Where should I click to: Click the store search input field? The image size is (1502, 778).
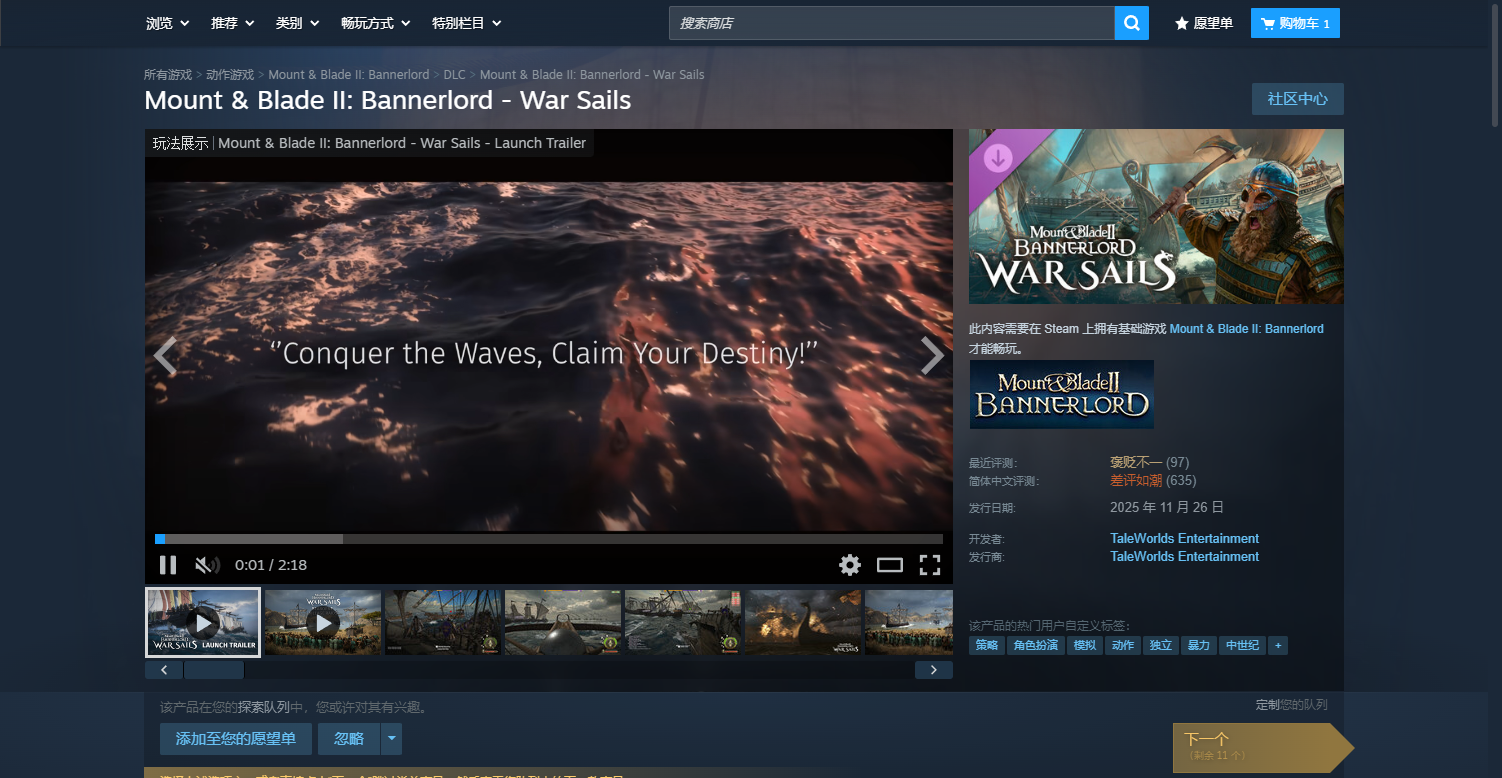(892, 23)
